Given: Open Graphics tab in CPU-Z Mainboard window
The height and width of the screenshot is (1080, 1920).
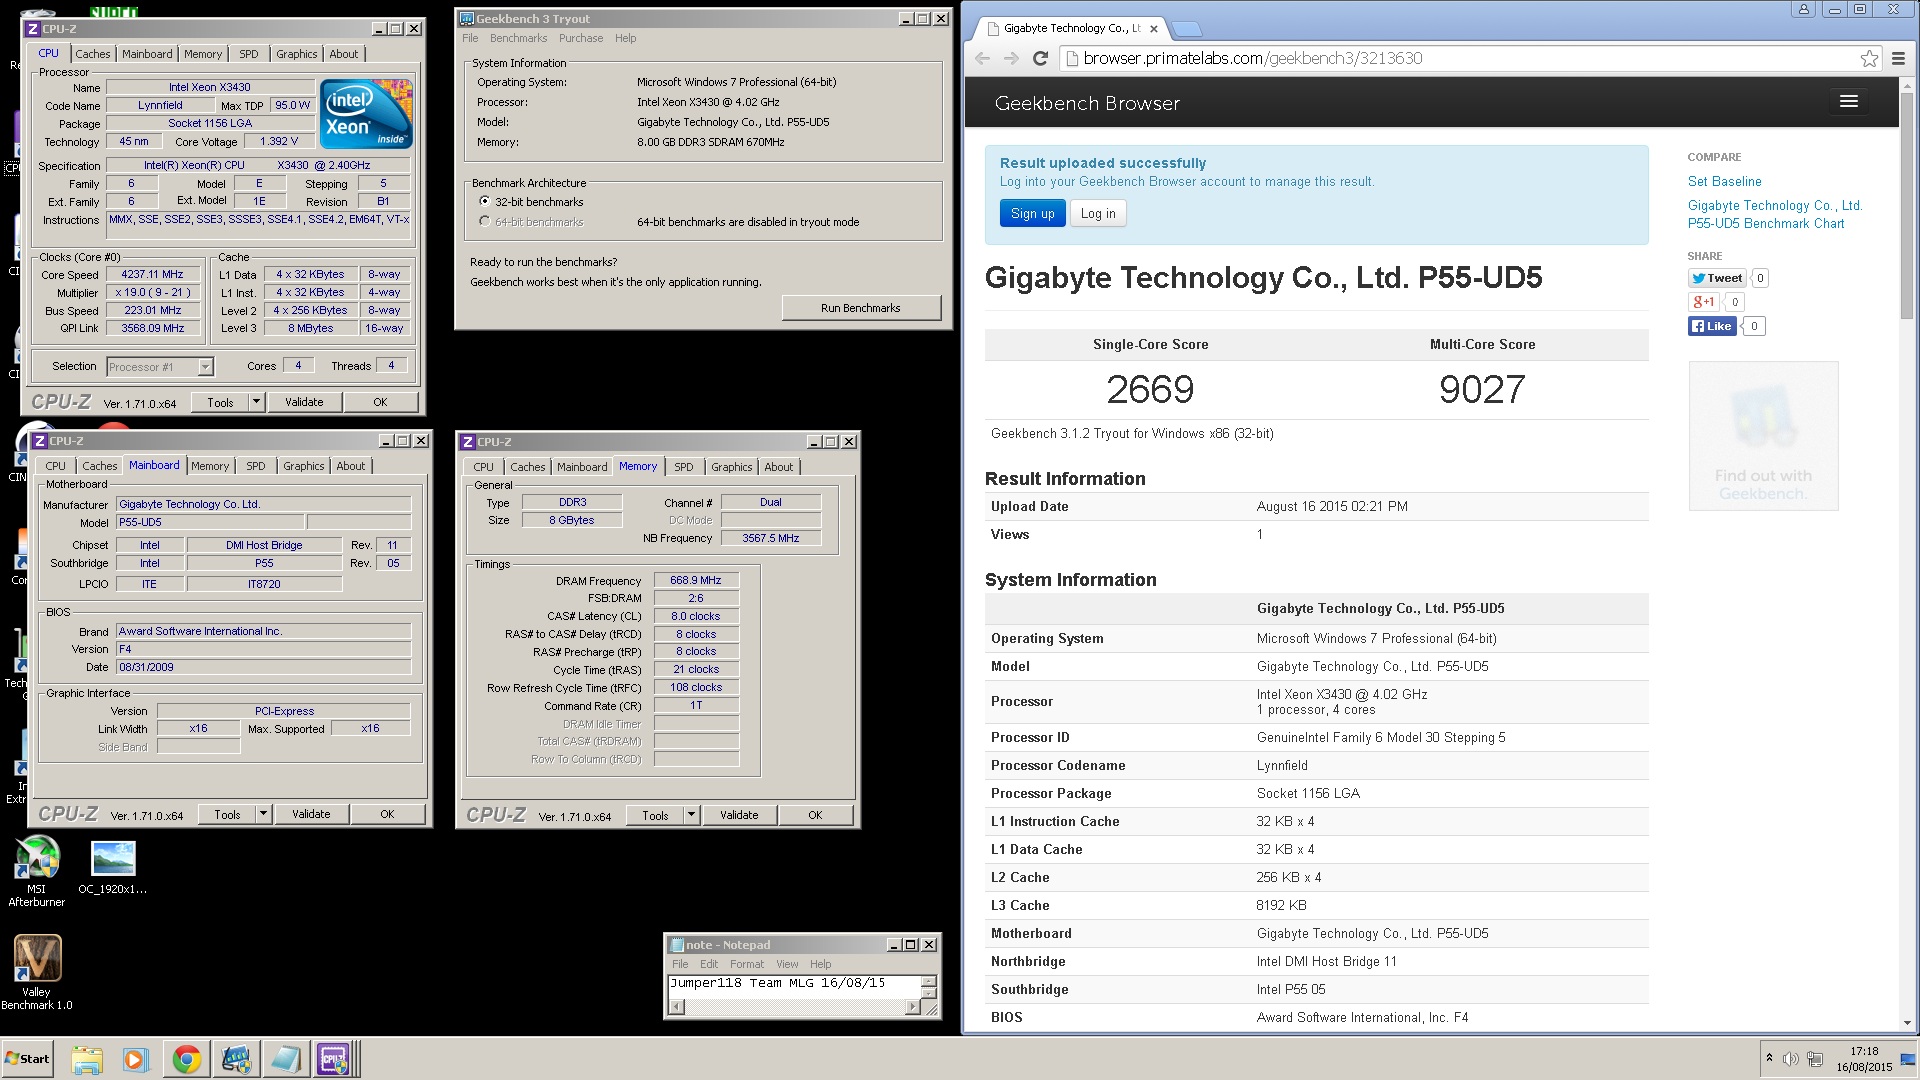Looking at the screenshot, I should (303, 466).
